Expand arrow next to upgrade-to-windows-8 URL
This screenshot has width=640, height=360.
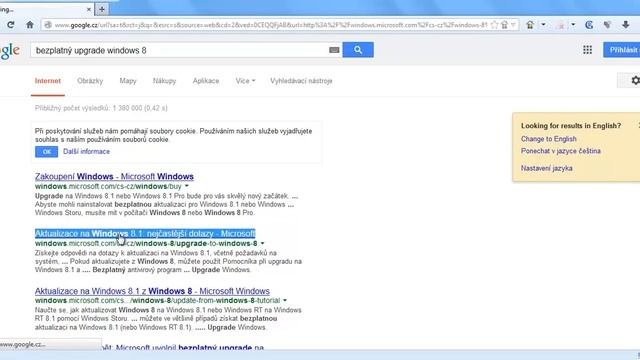coord(262,243)
